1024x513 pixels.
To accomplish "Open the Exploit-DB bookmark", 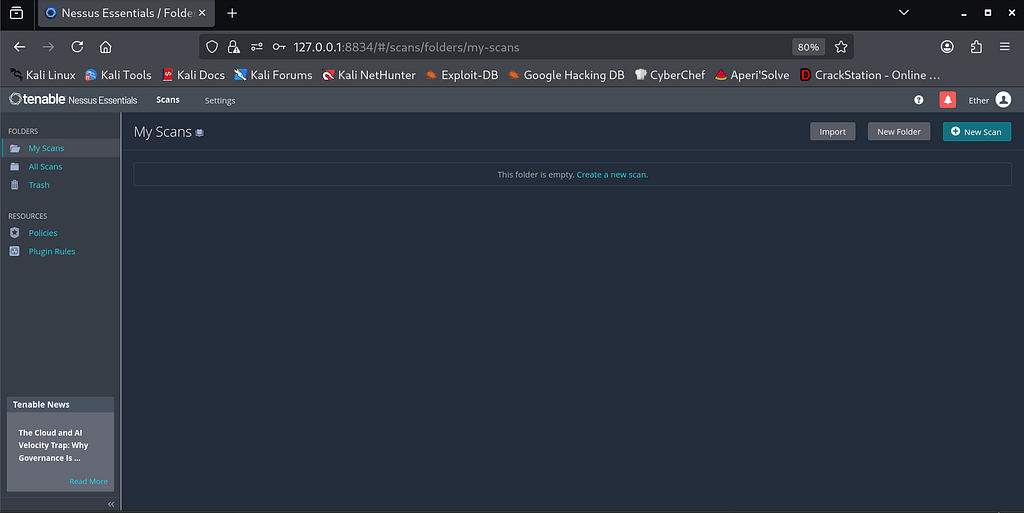I will (462, 75).
